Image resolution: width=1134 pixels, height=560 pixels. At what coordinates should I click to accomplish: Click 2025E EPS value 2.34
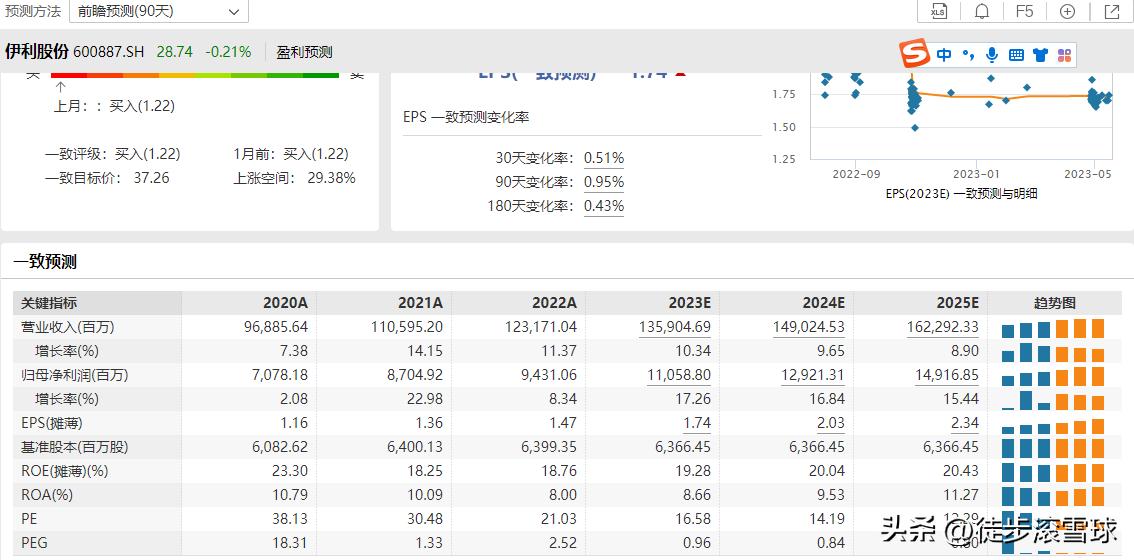(965, 423)
